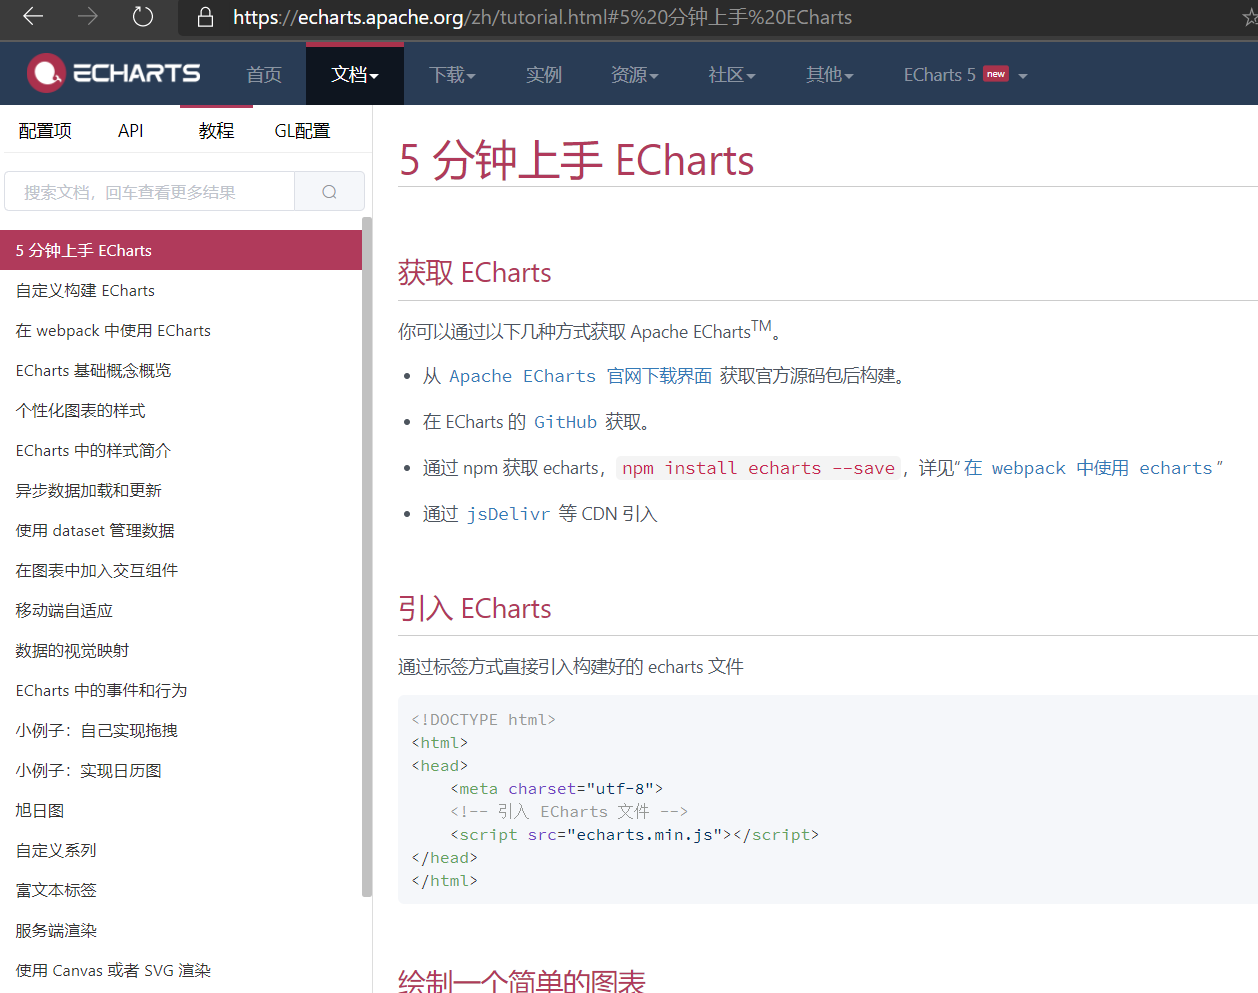Open the 资源 dropdown menu
Screen dimensions: 1258x993
coord(634,74)
